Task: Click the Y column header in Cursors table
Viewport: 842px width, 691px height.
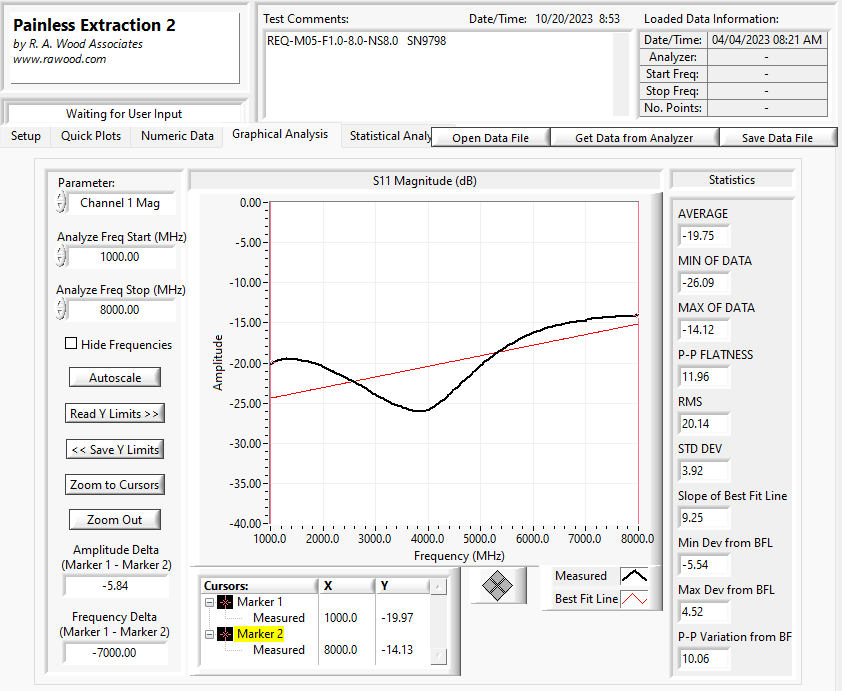Action: coord(403,586)
